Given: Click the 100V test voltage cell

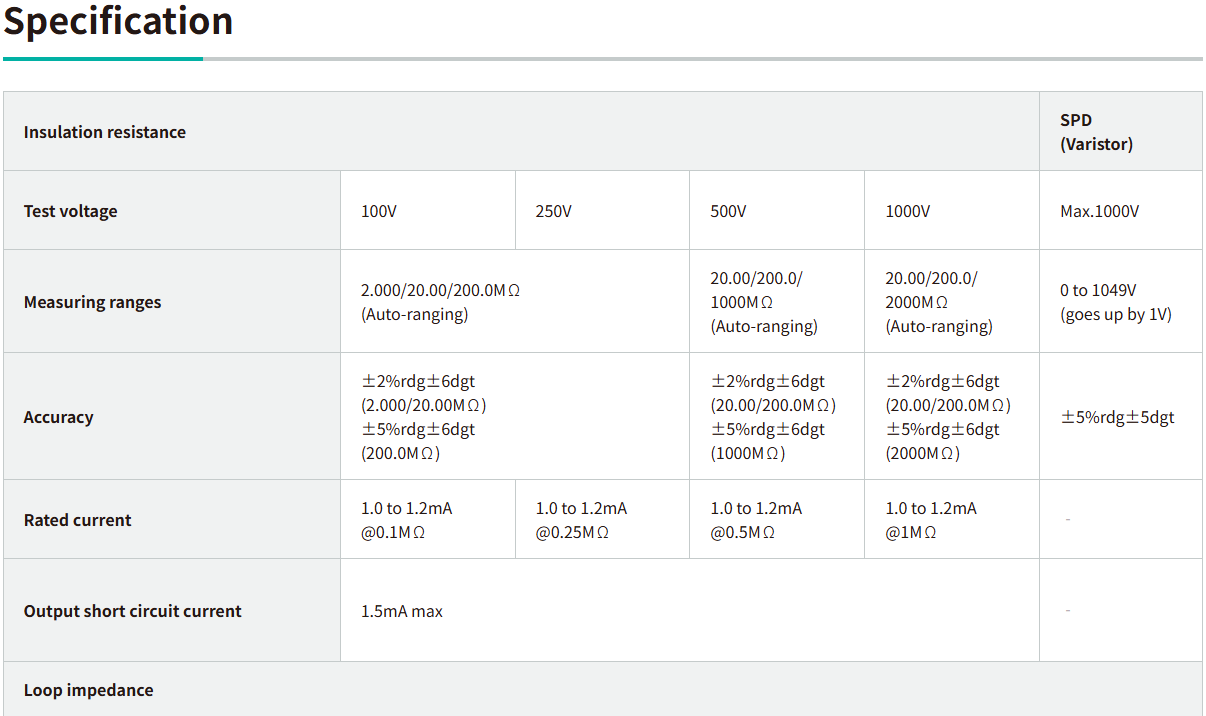Looking at the screenshot, I should coord(379,211).
